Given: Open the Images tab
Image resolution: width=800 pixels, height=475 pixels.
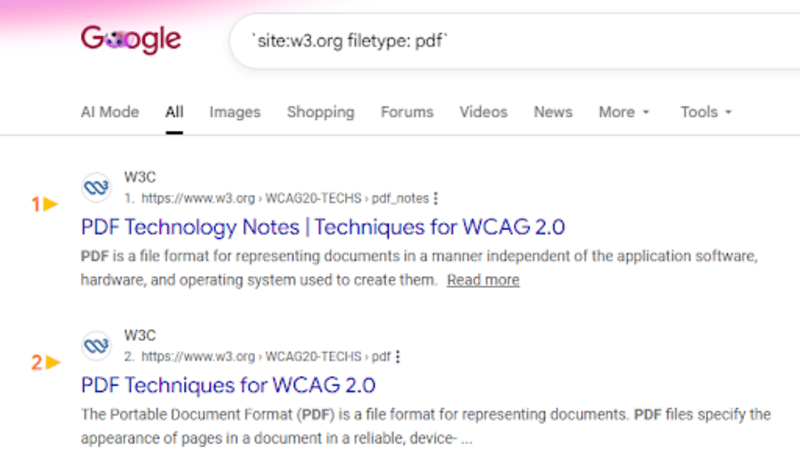Looking at the screenshot, I should [235, 112].
